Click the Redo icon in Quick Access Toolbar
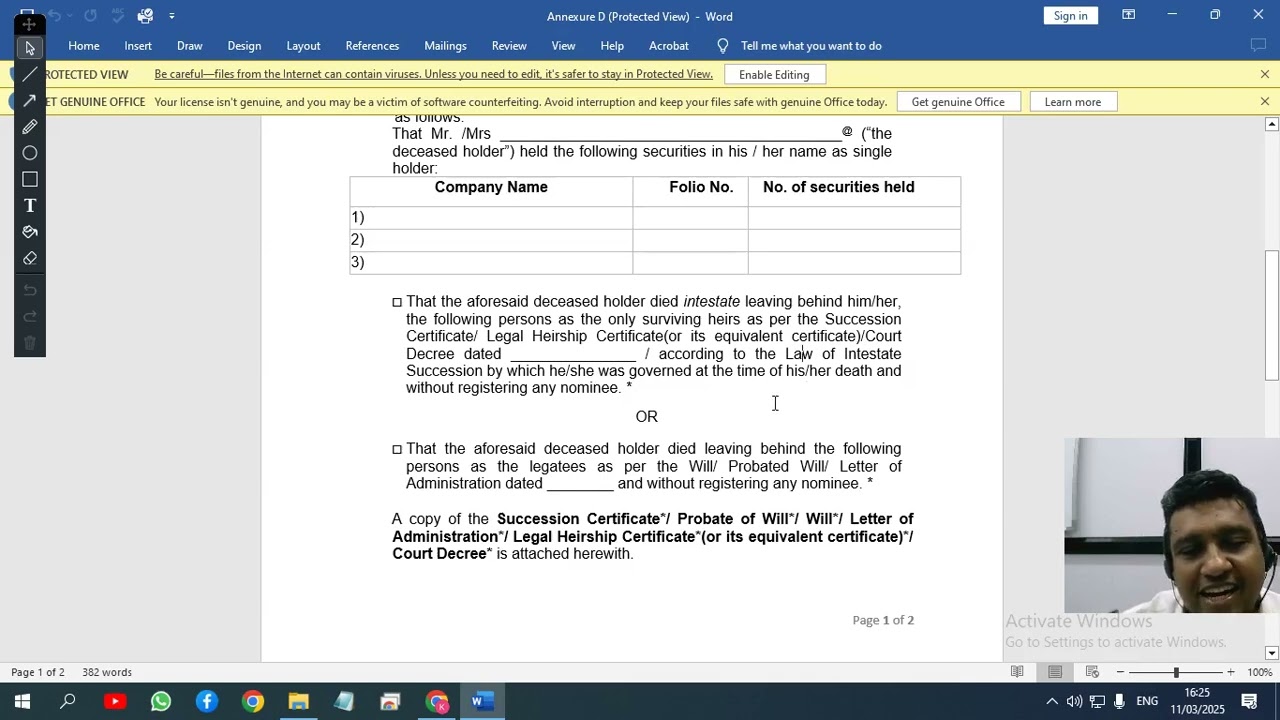 coord(91,16)
